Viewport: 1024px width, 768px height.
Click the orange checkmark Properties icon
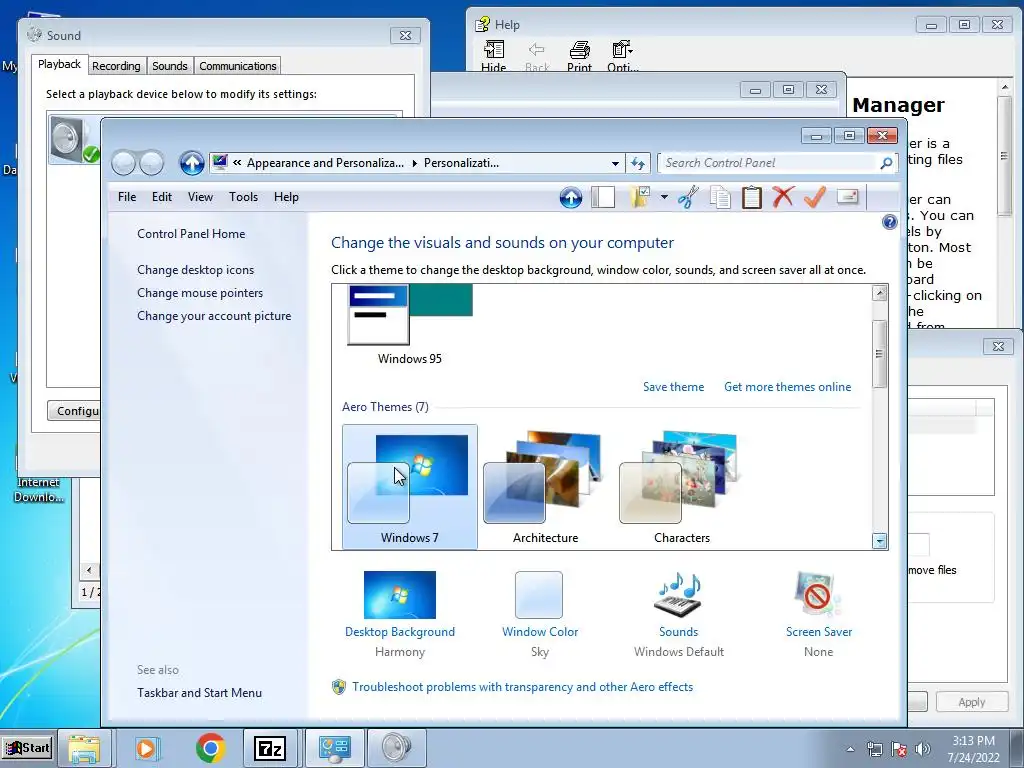[814, 197]
